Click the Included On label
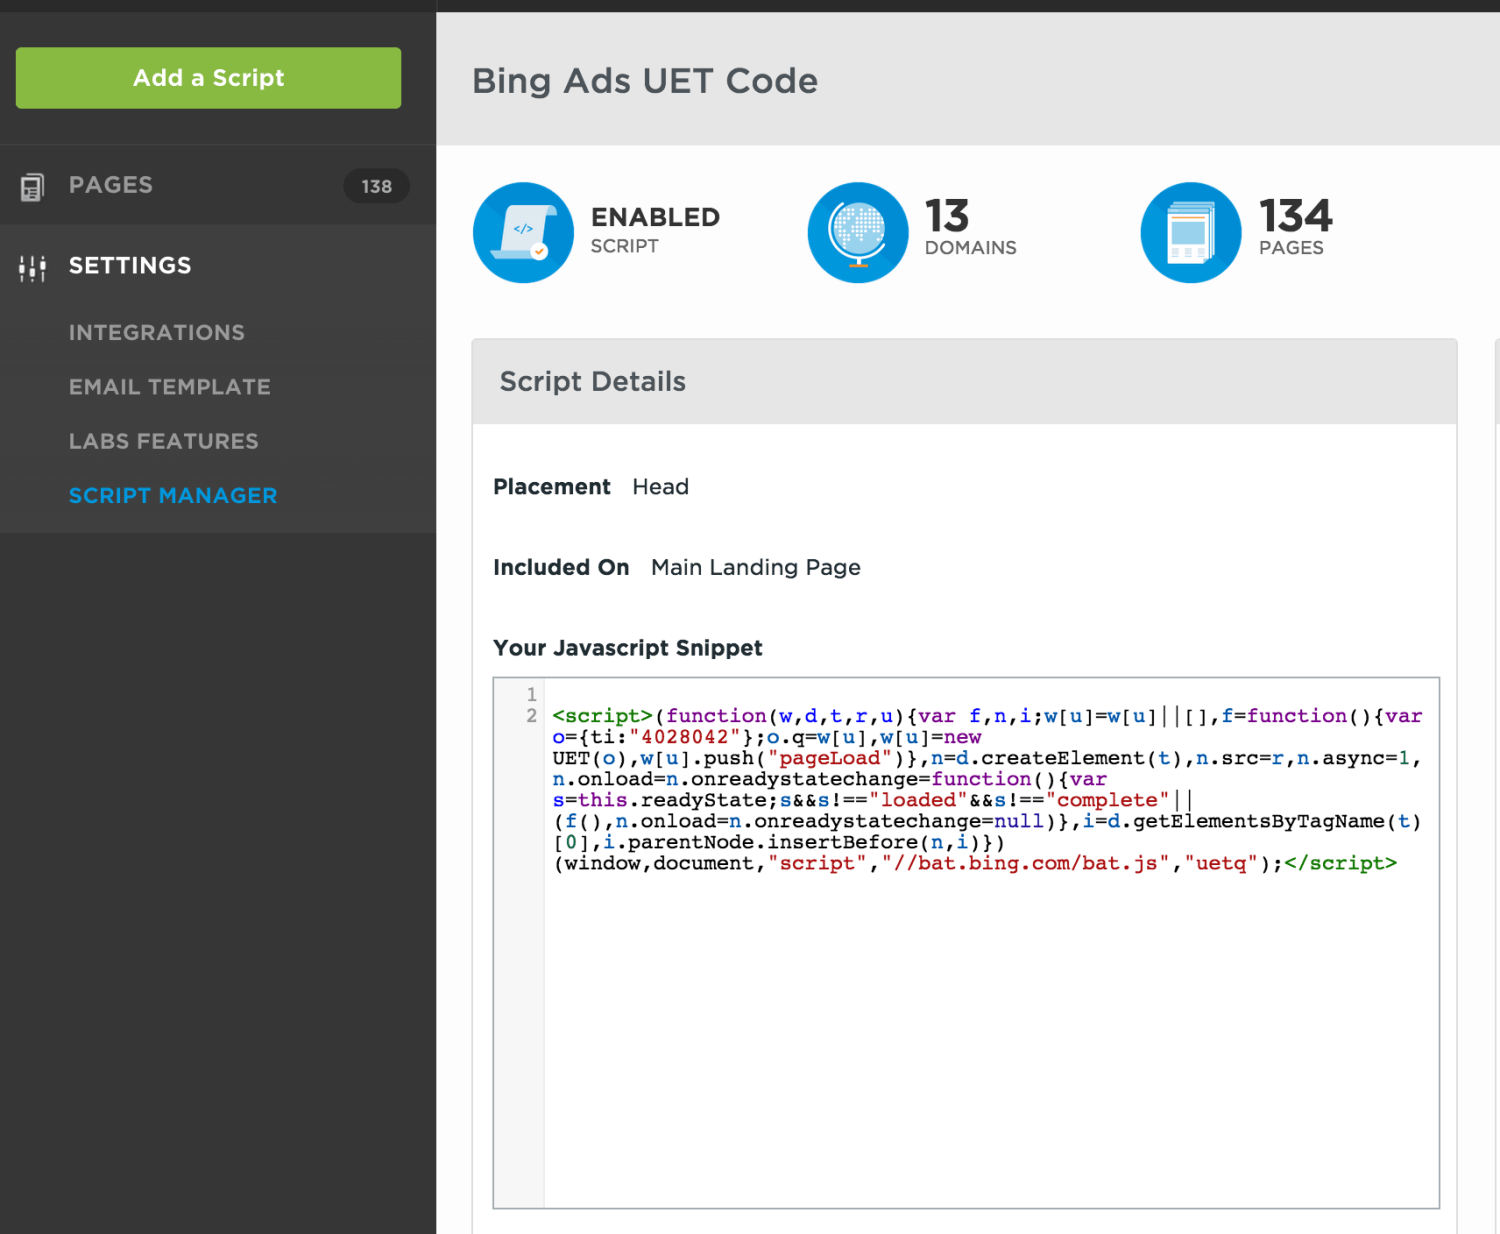The width and height of the screenshot is (1500, 1234). pos(561,568)
